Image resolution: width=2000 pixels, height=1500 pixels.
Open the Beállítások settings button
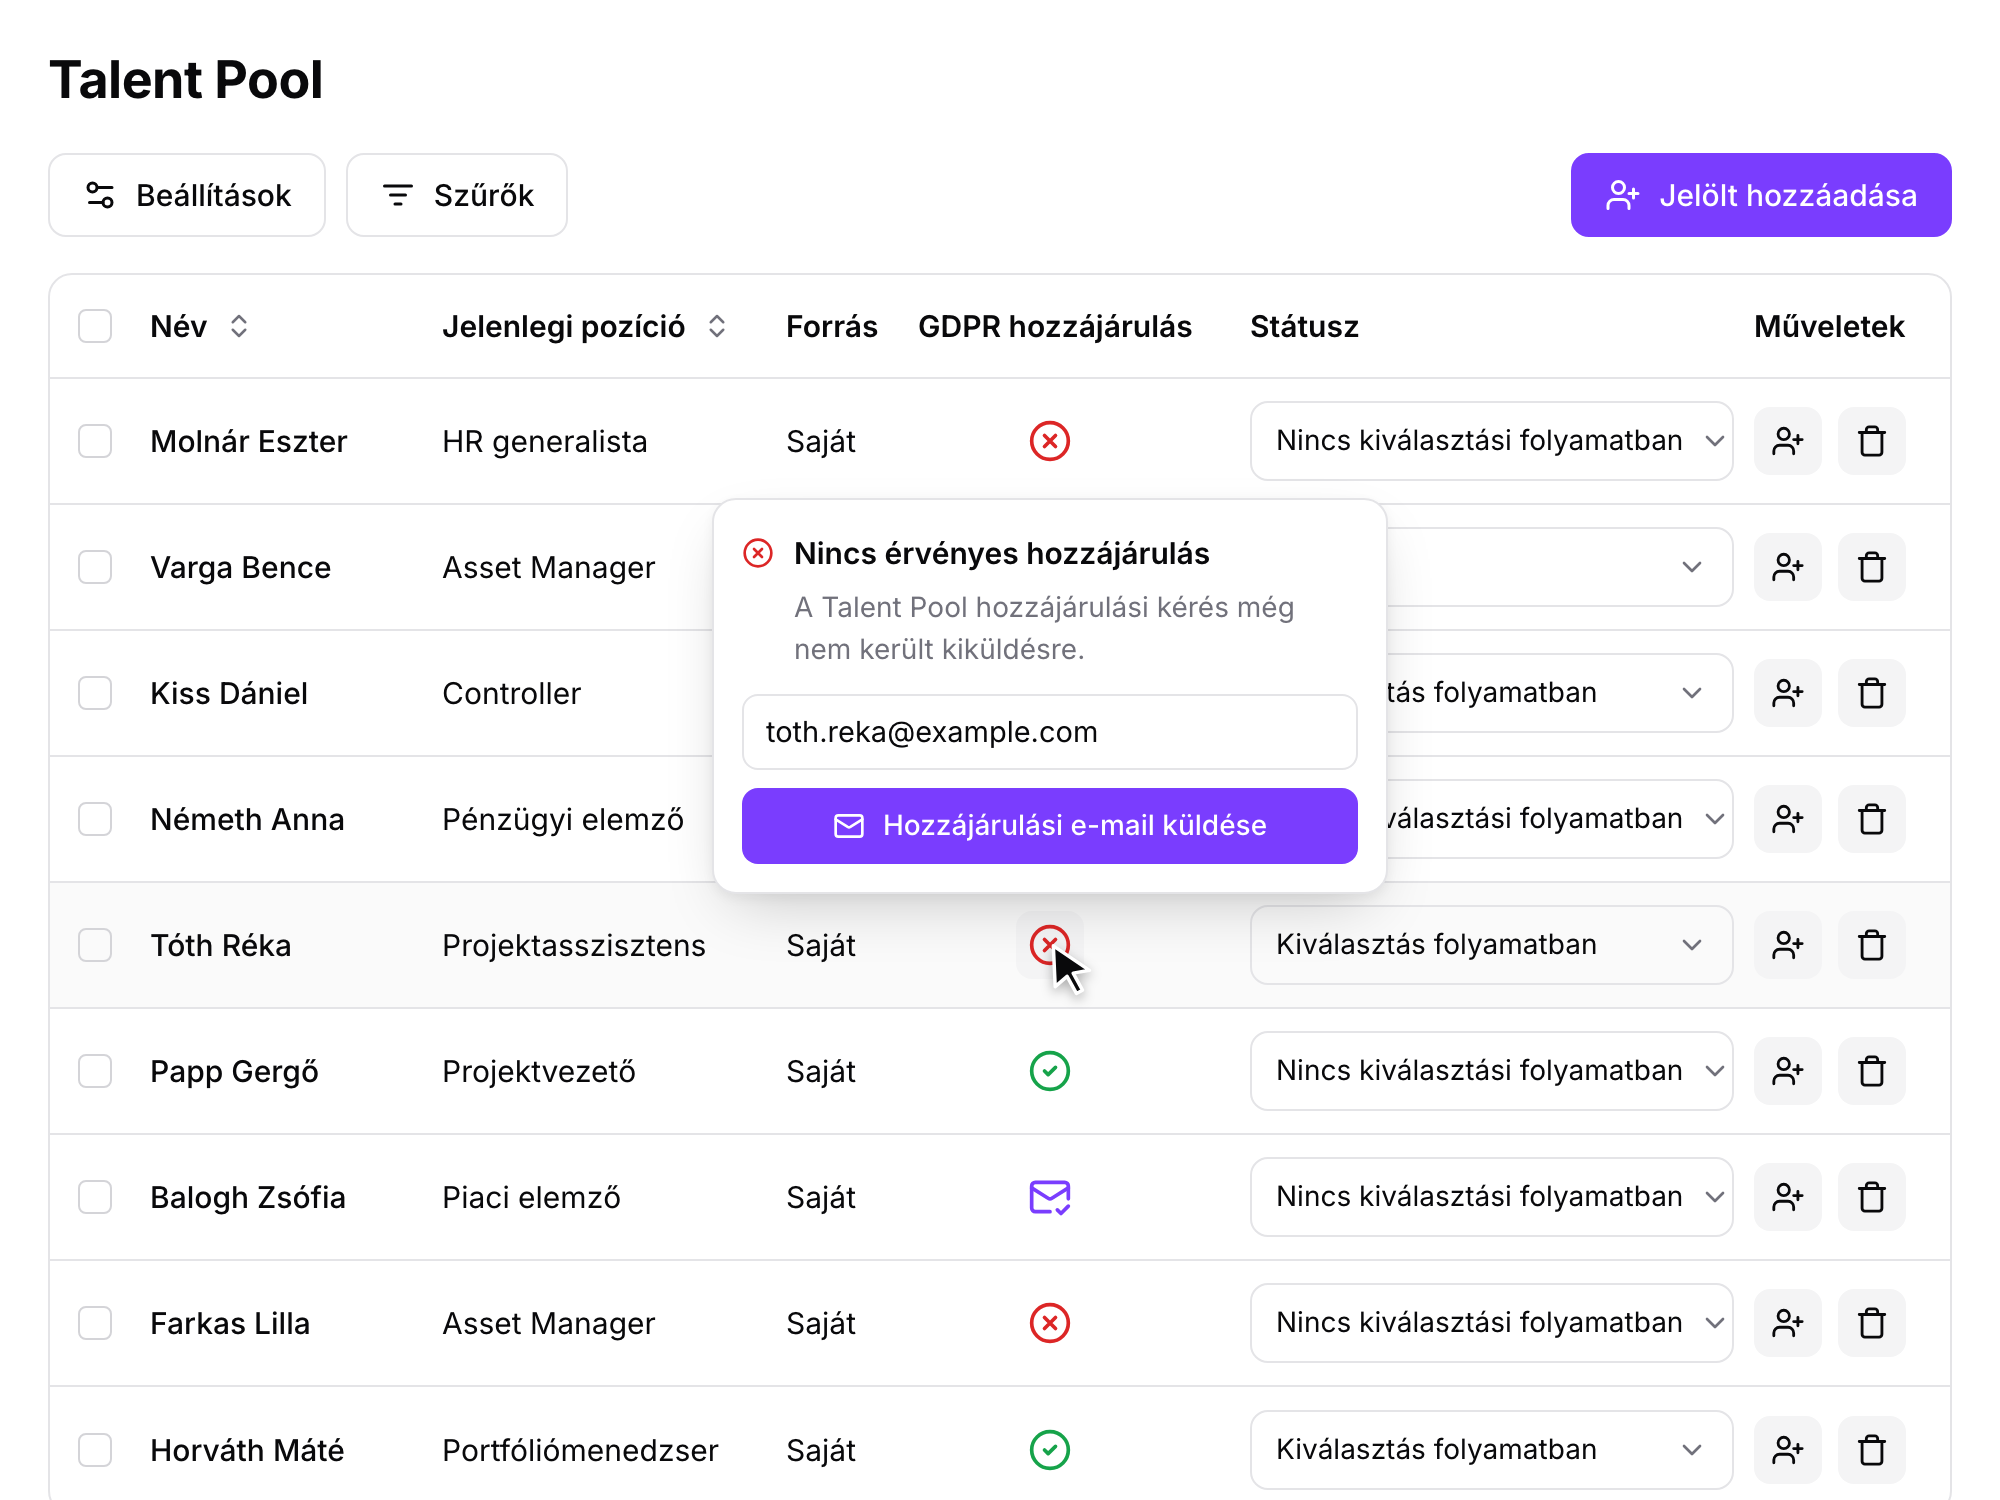[x=187, y=195]
